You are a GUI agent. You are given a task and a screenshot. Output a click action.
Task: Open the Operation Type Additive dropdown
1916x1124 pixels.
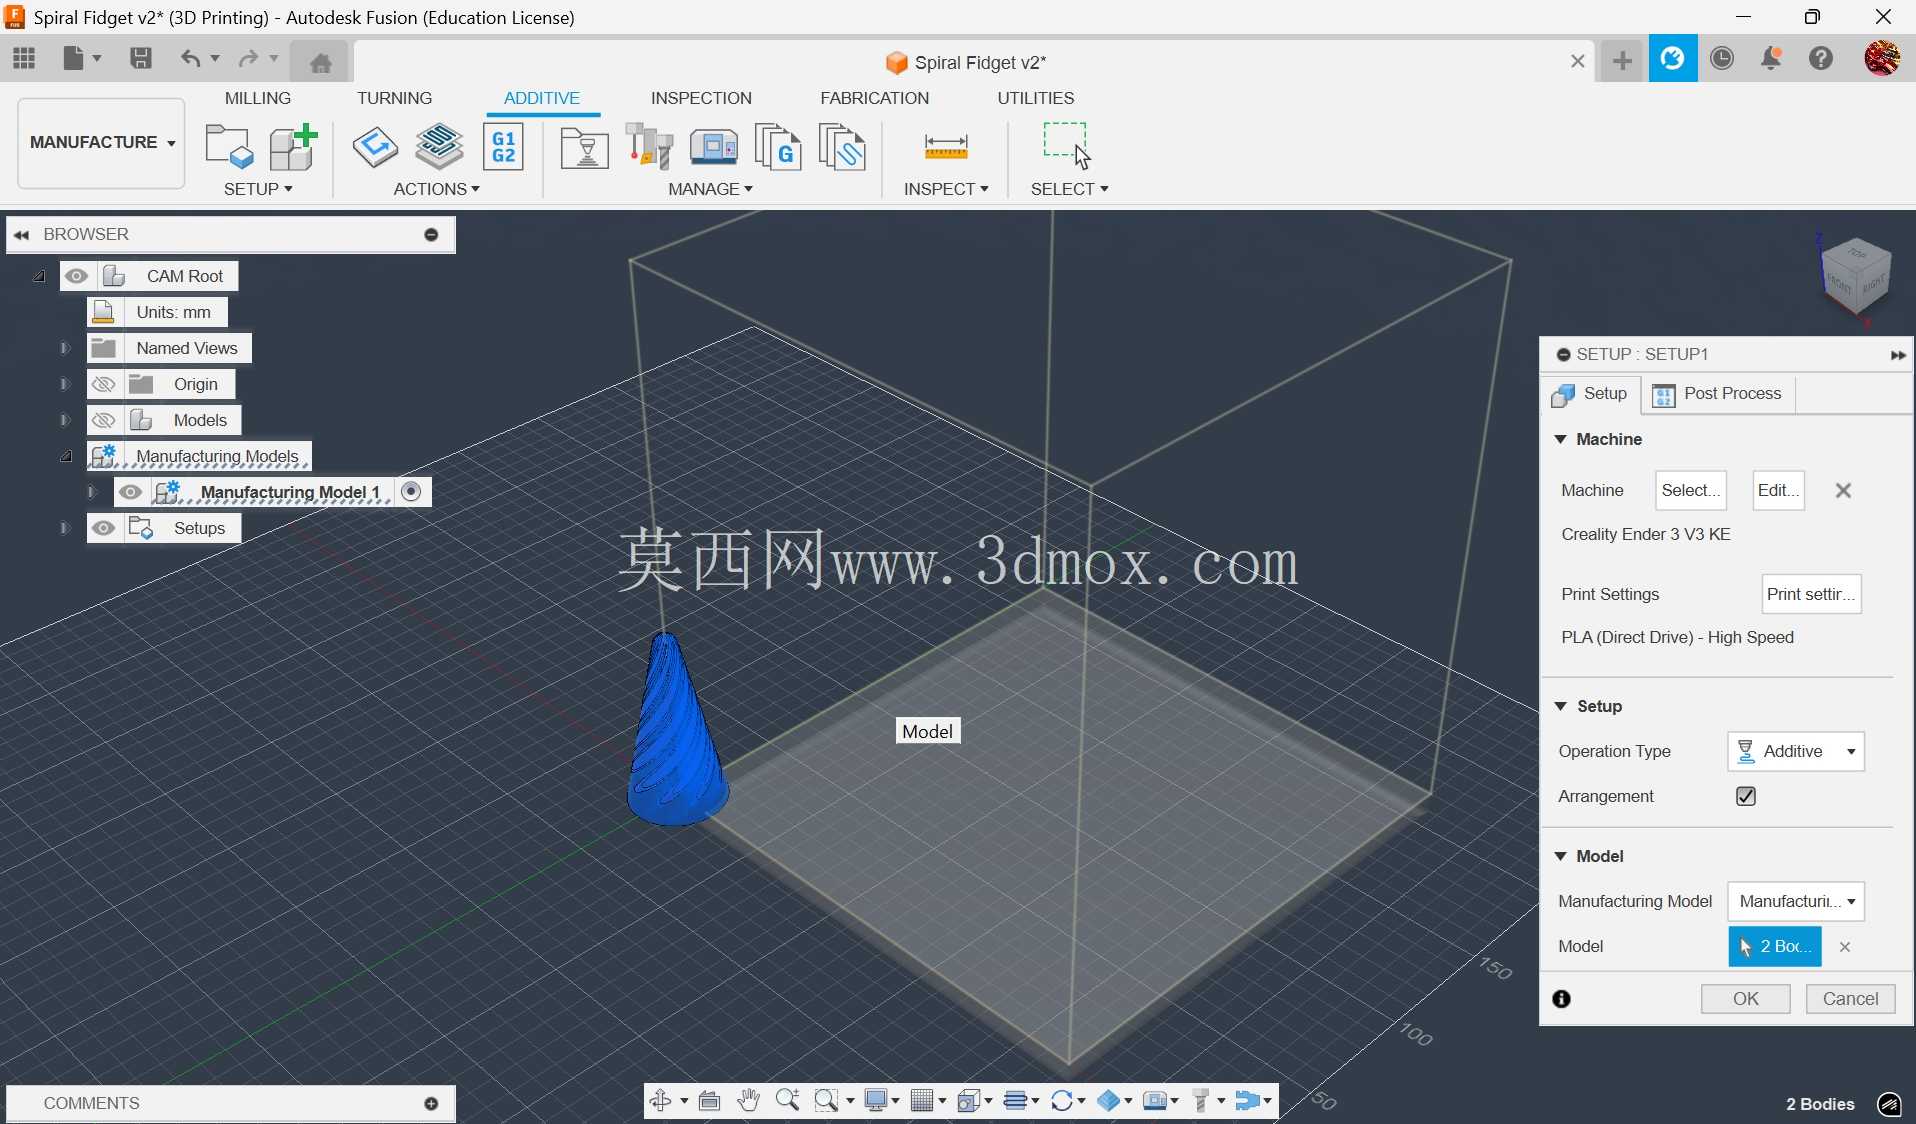click(x=1795, y=751)
